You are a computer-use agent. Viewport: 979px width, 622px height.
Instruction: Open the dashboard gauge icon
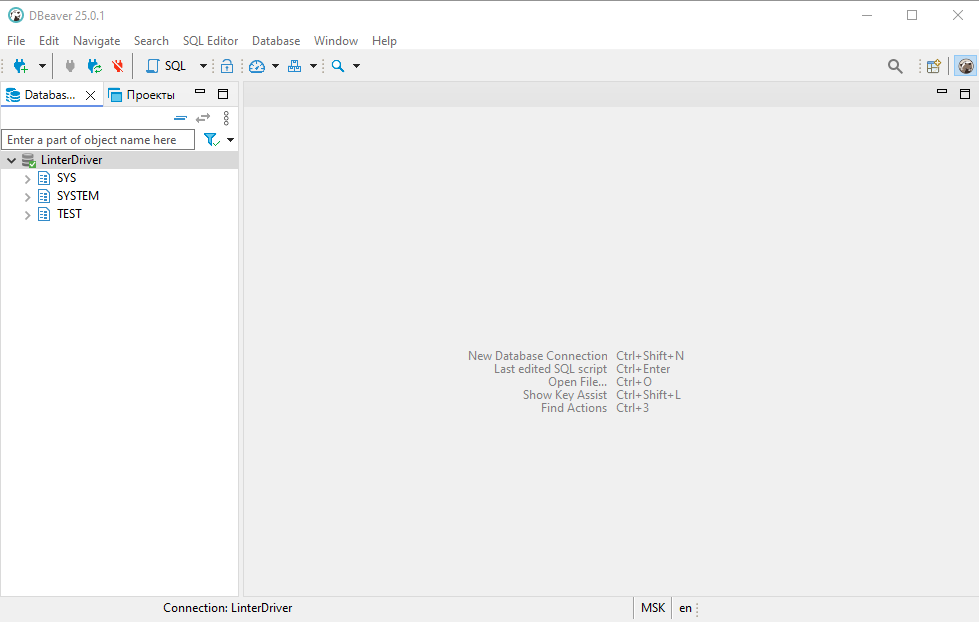257,66
